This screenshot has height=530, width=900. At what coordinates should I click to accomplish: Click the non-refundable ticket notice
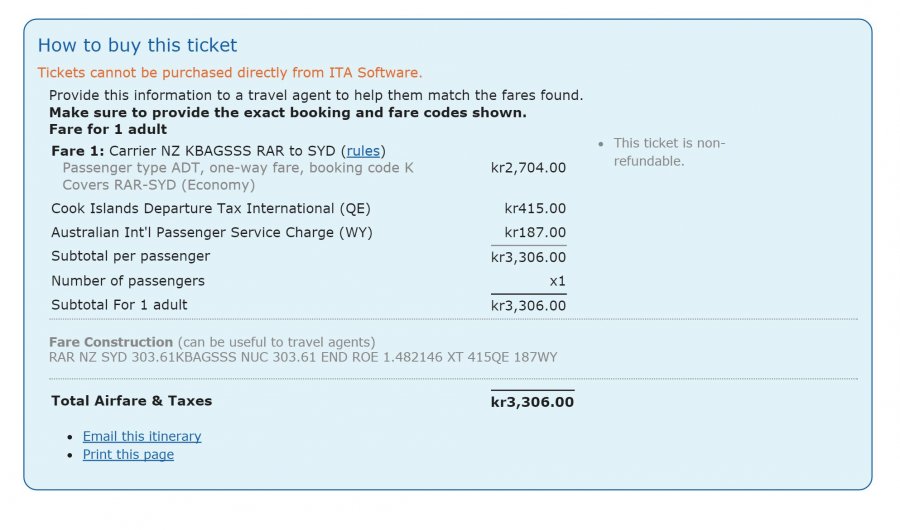(x=669, y=152)
